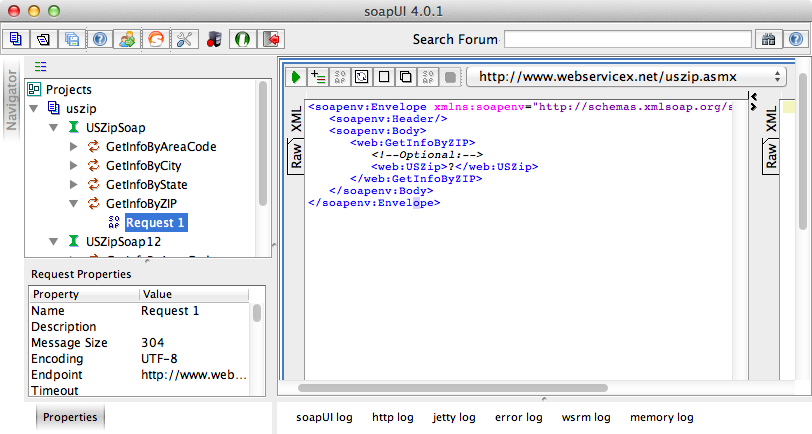812x434 pixels.
Task: Click the request editor horizontal scrollbar
Action: [x=453, y=388]
